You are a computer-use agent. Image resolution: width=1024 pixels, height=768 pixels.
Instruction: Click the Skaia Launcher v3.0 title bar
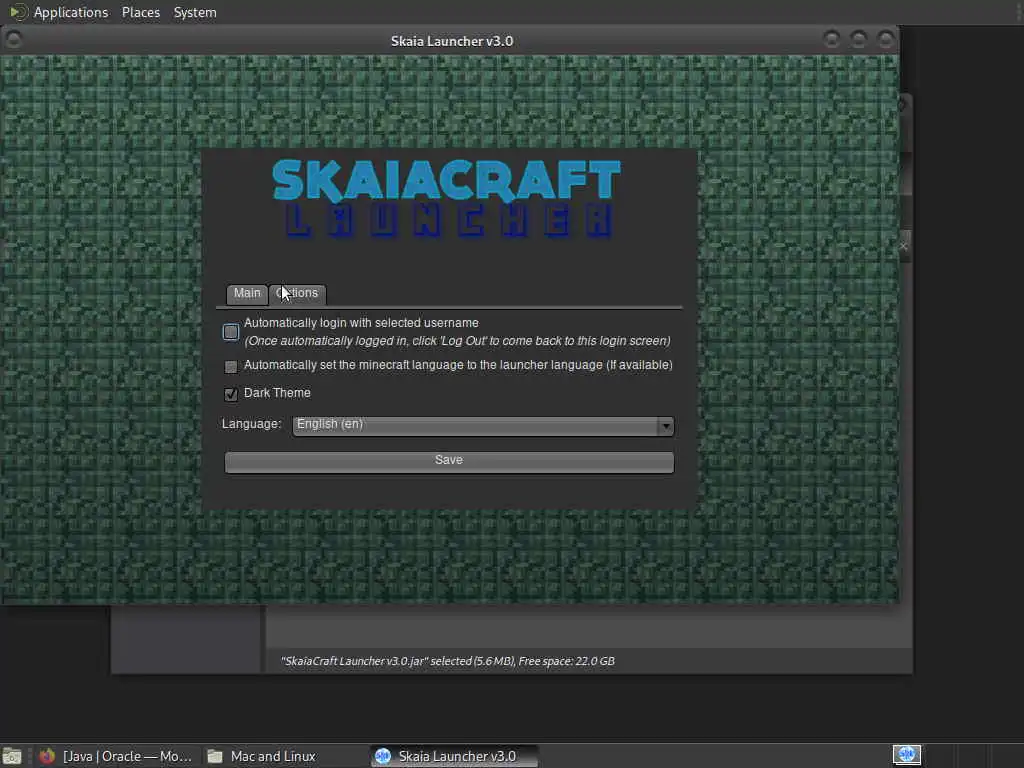pos(452,41)
